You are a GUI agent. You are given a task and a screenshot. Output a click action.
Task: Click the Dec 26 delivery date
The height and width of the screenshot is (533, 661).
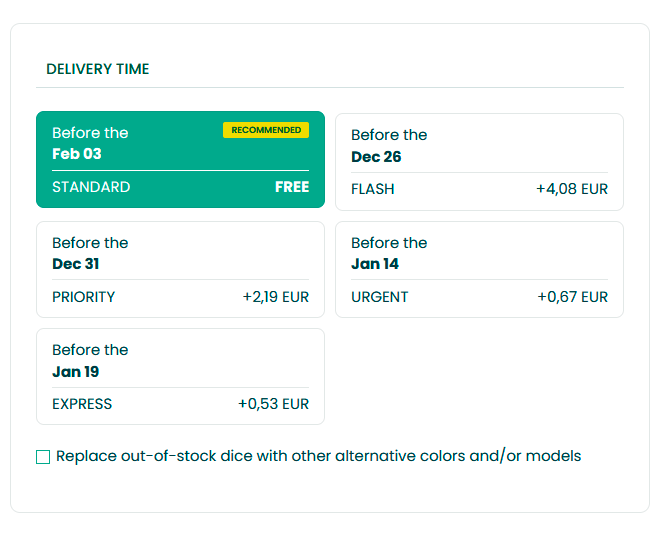(377, 157)
